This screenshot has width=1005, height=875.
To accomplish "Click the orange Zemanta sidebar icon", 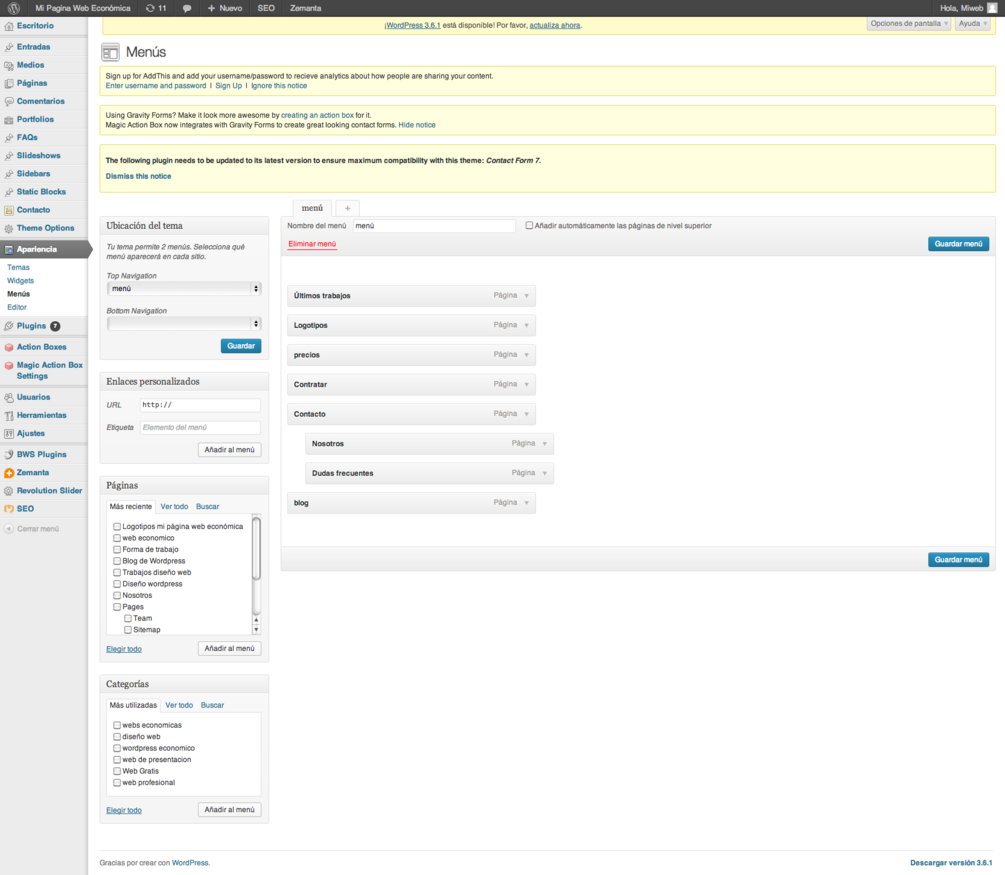I will 9,473.
